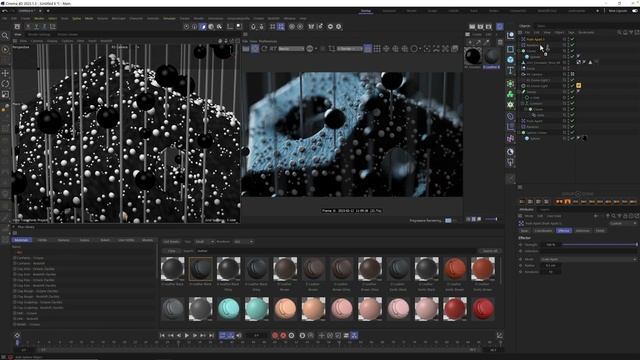
Task: Open the Mode dropdown showing Push Apart
Action: tap(588, 259)
